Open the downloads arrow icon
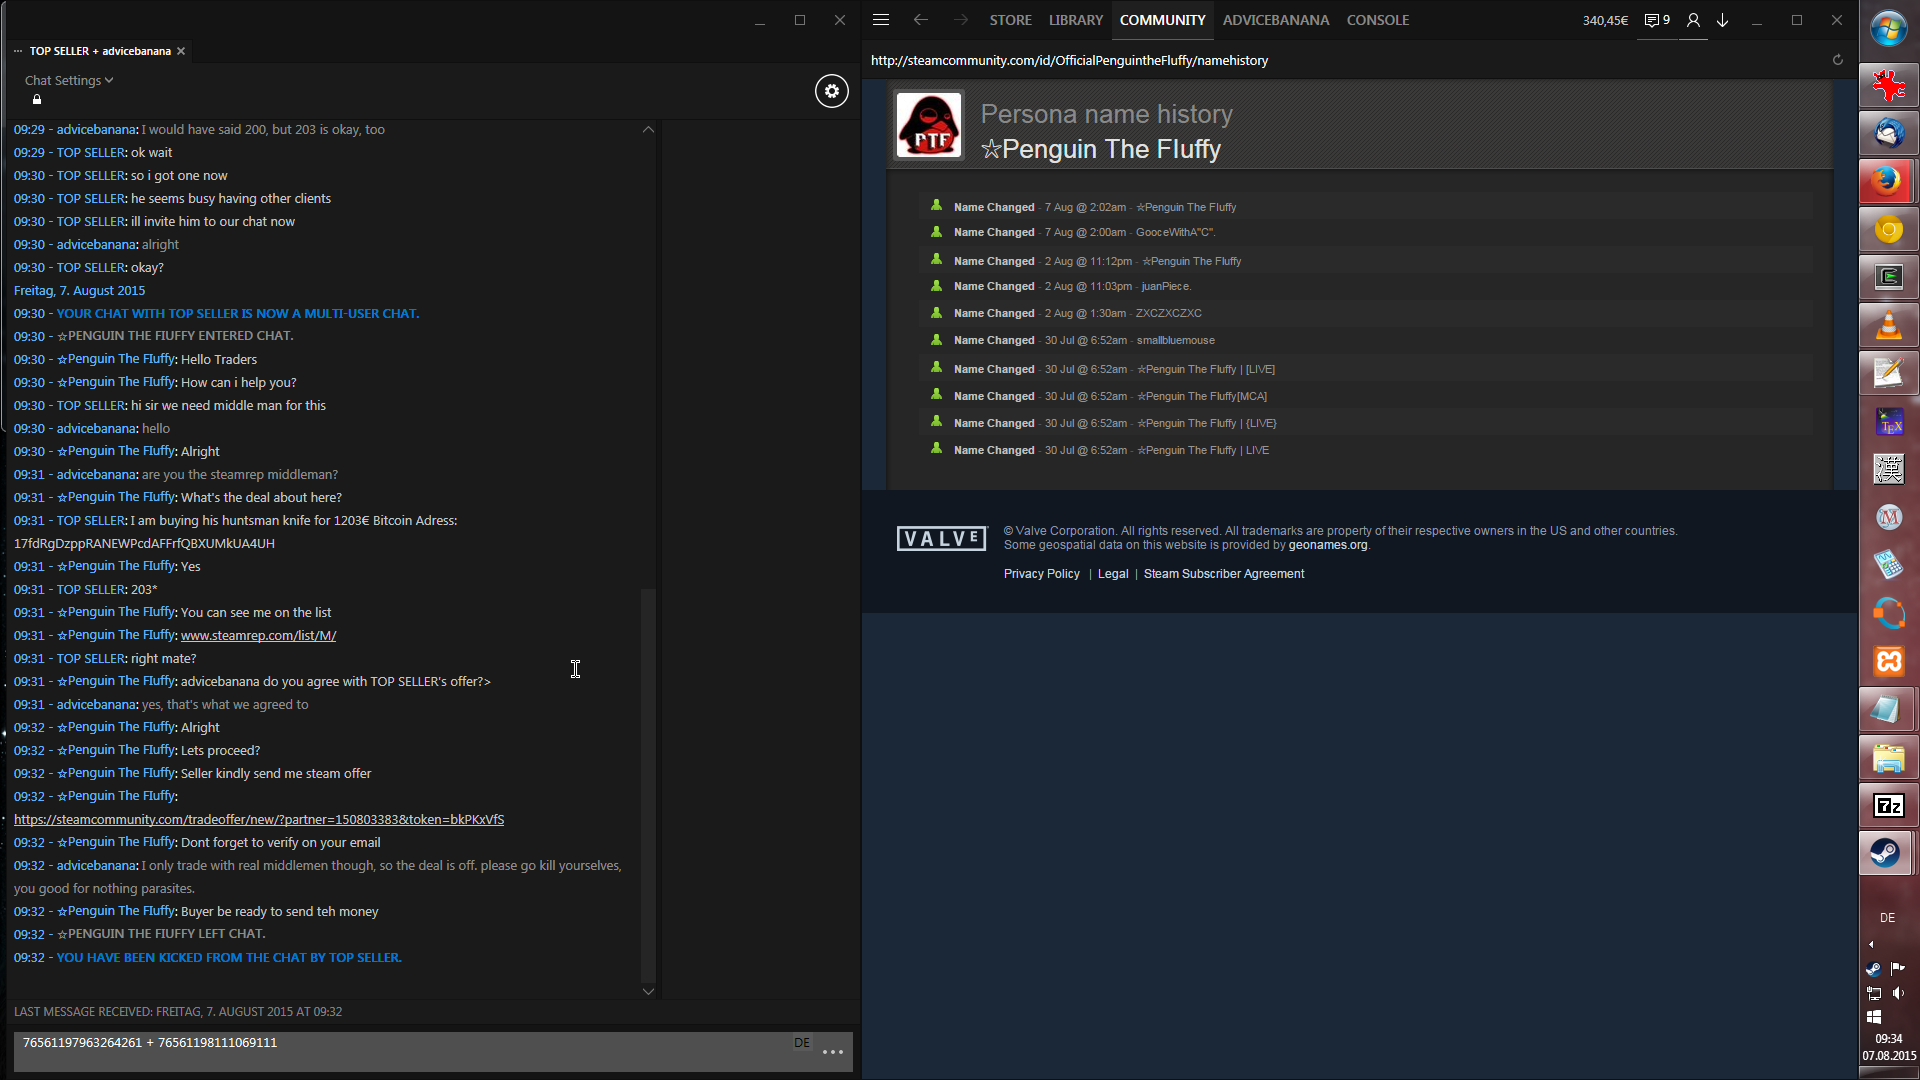This screenshot has height=1080, width=1920. (x=1723, y=20)
